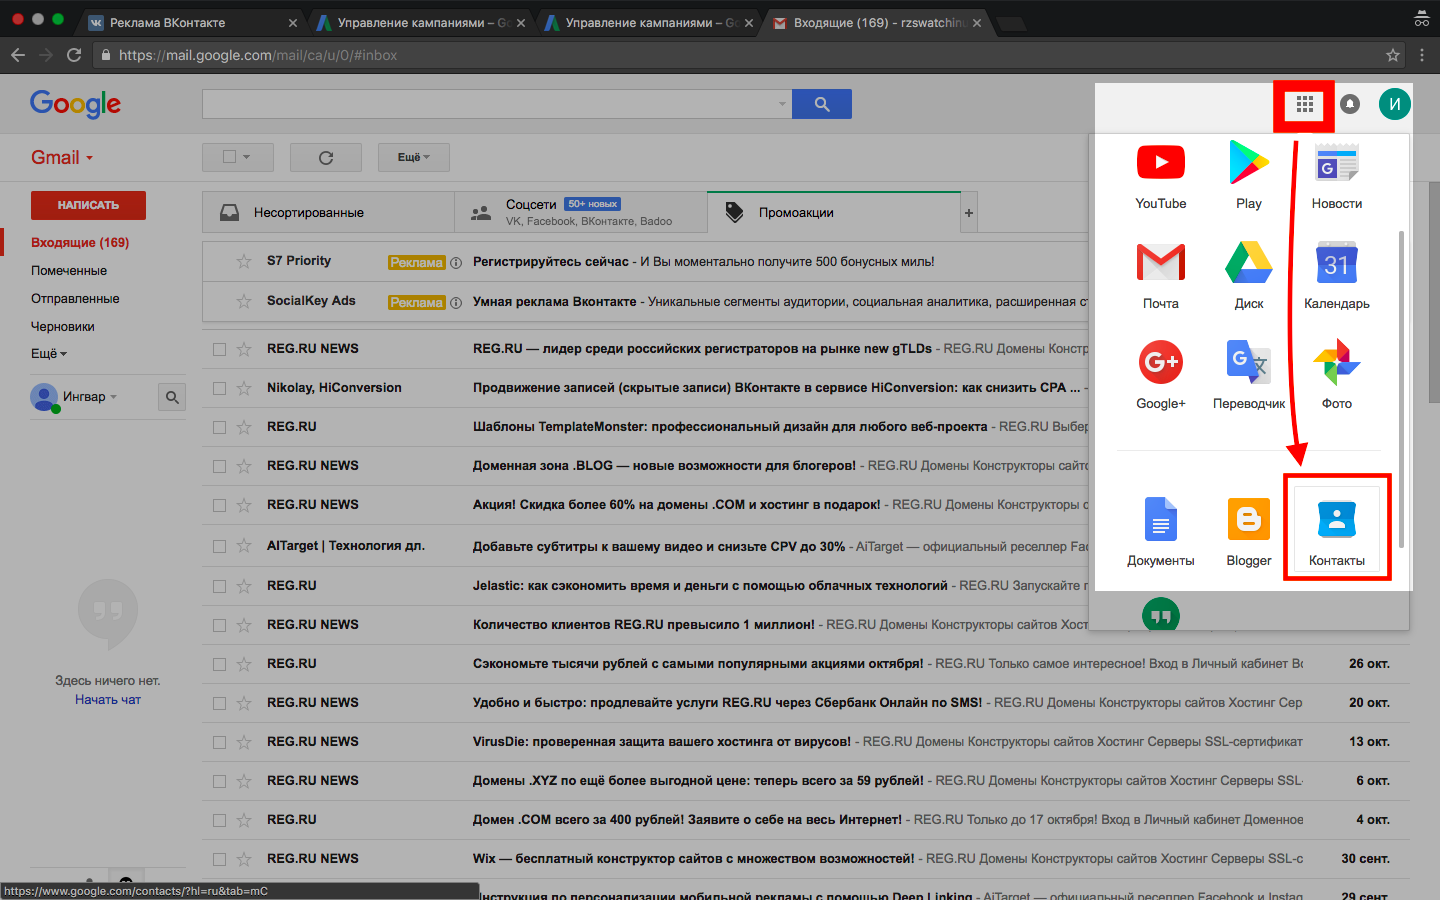Open the Hangouts icon at panel bottom

1160,614
